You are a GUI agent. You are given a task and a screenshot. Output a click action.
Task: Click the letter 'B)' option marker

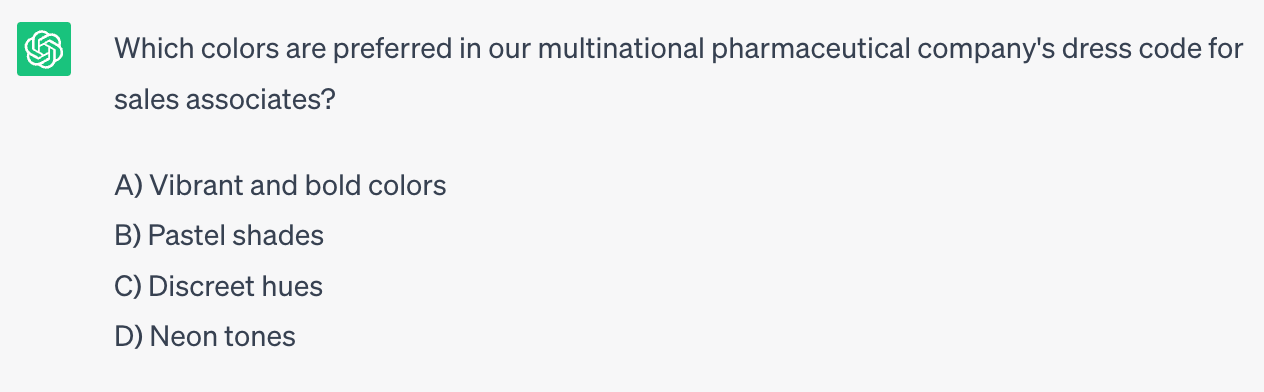[129, 236]
